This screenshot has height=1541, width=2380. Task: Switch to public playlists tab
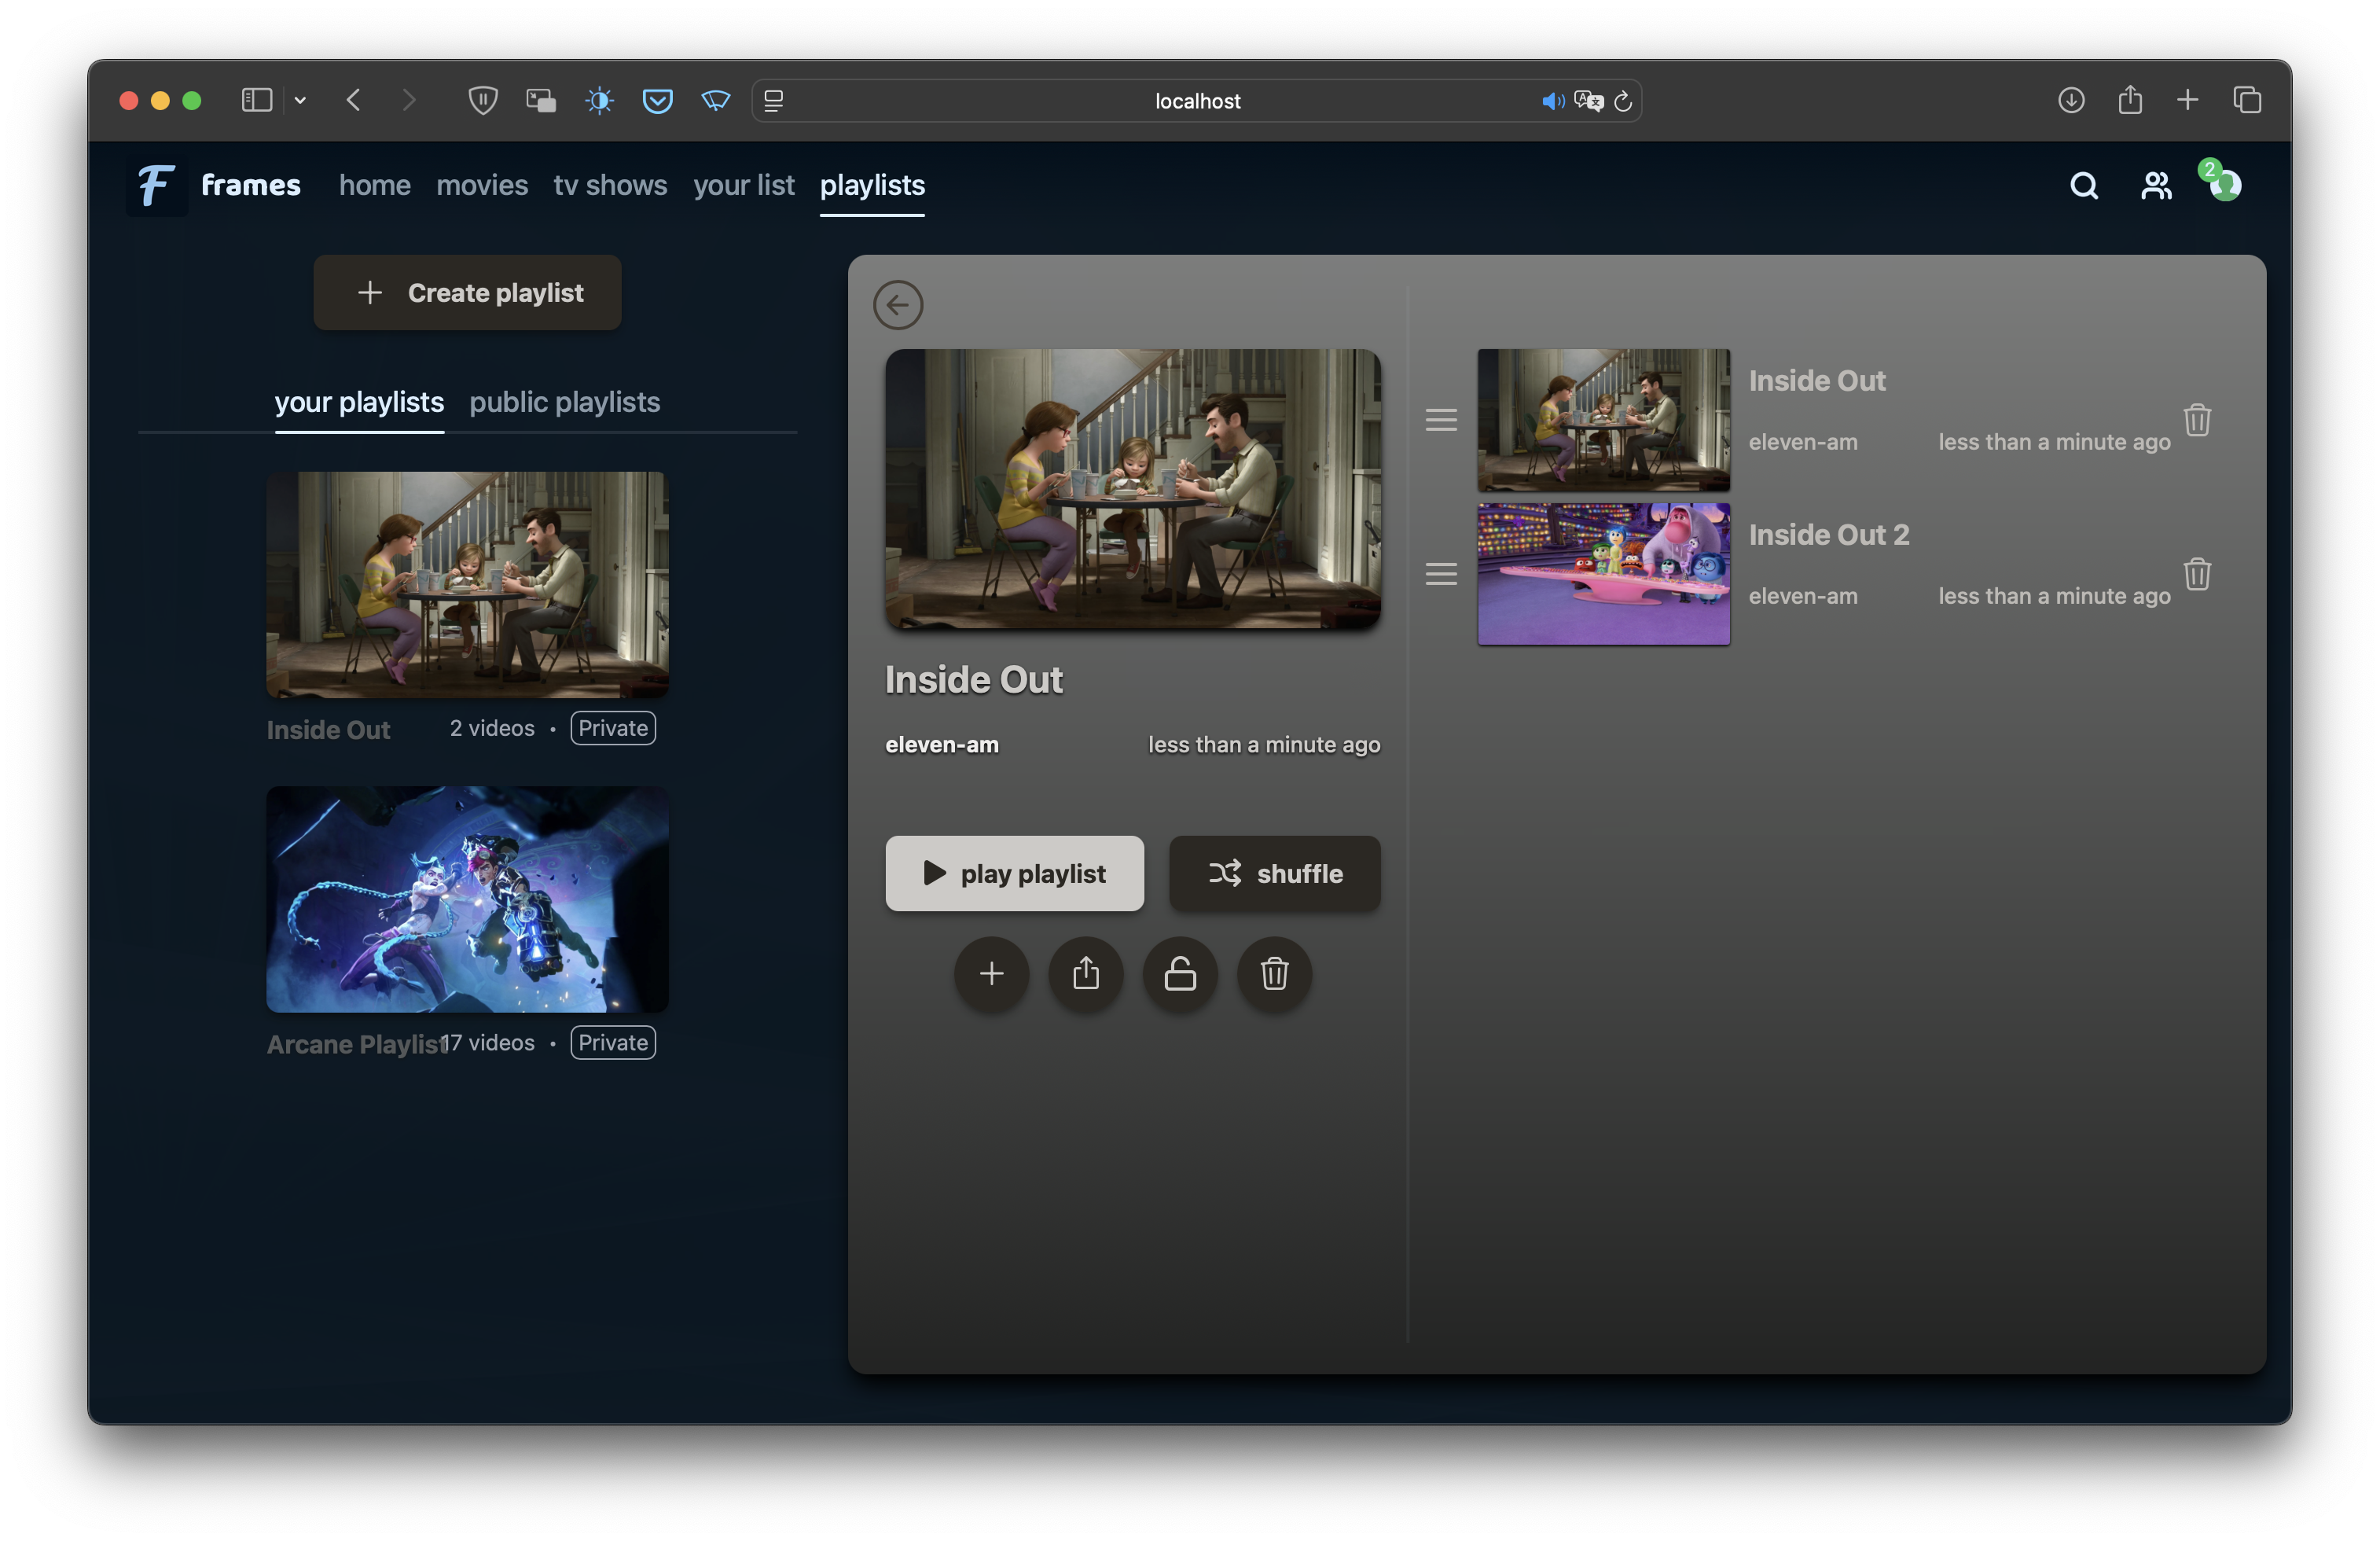(565, 403)
